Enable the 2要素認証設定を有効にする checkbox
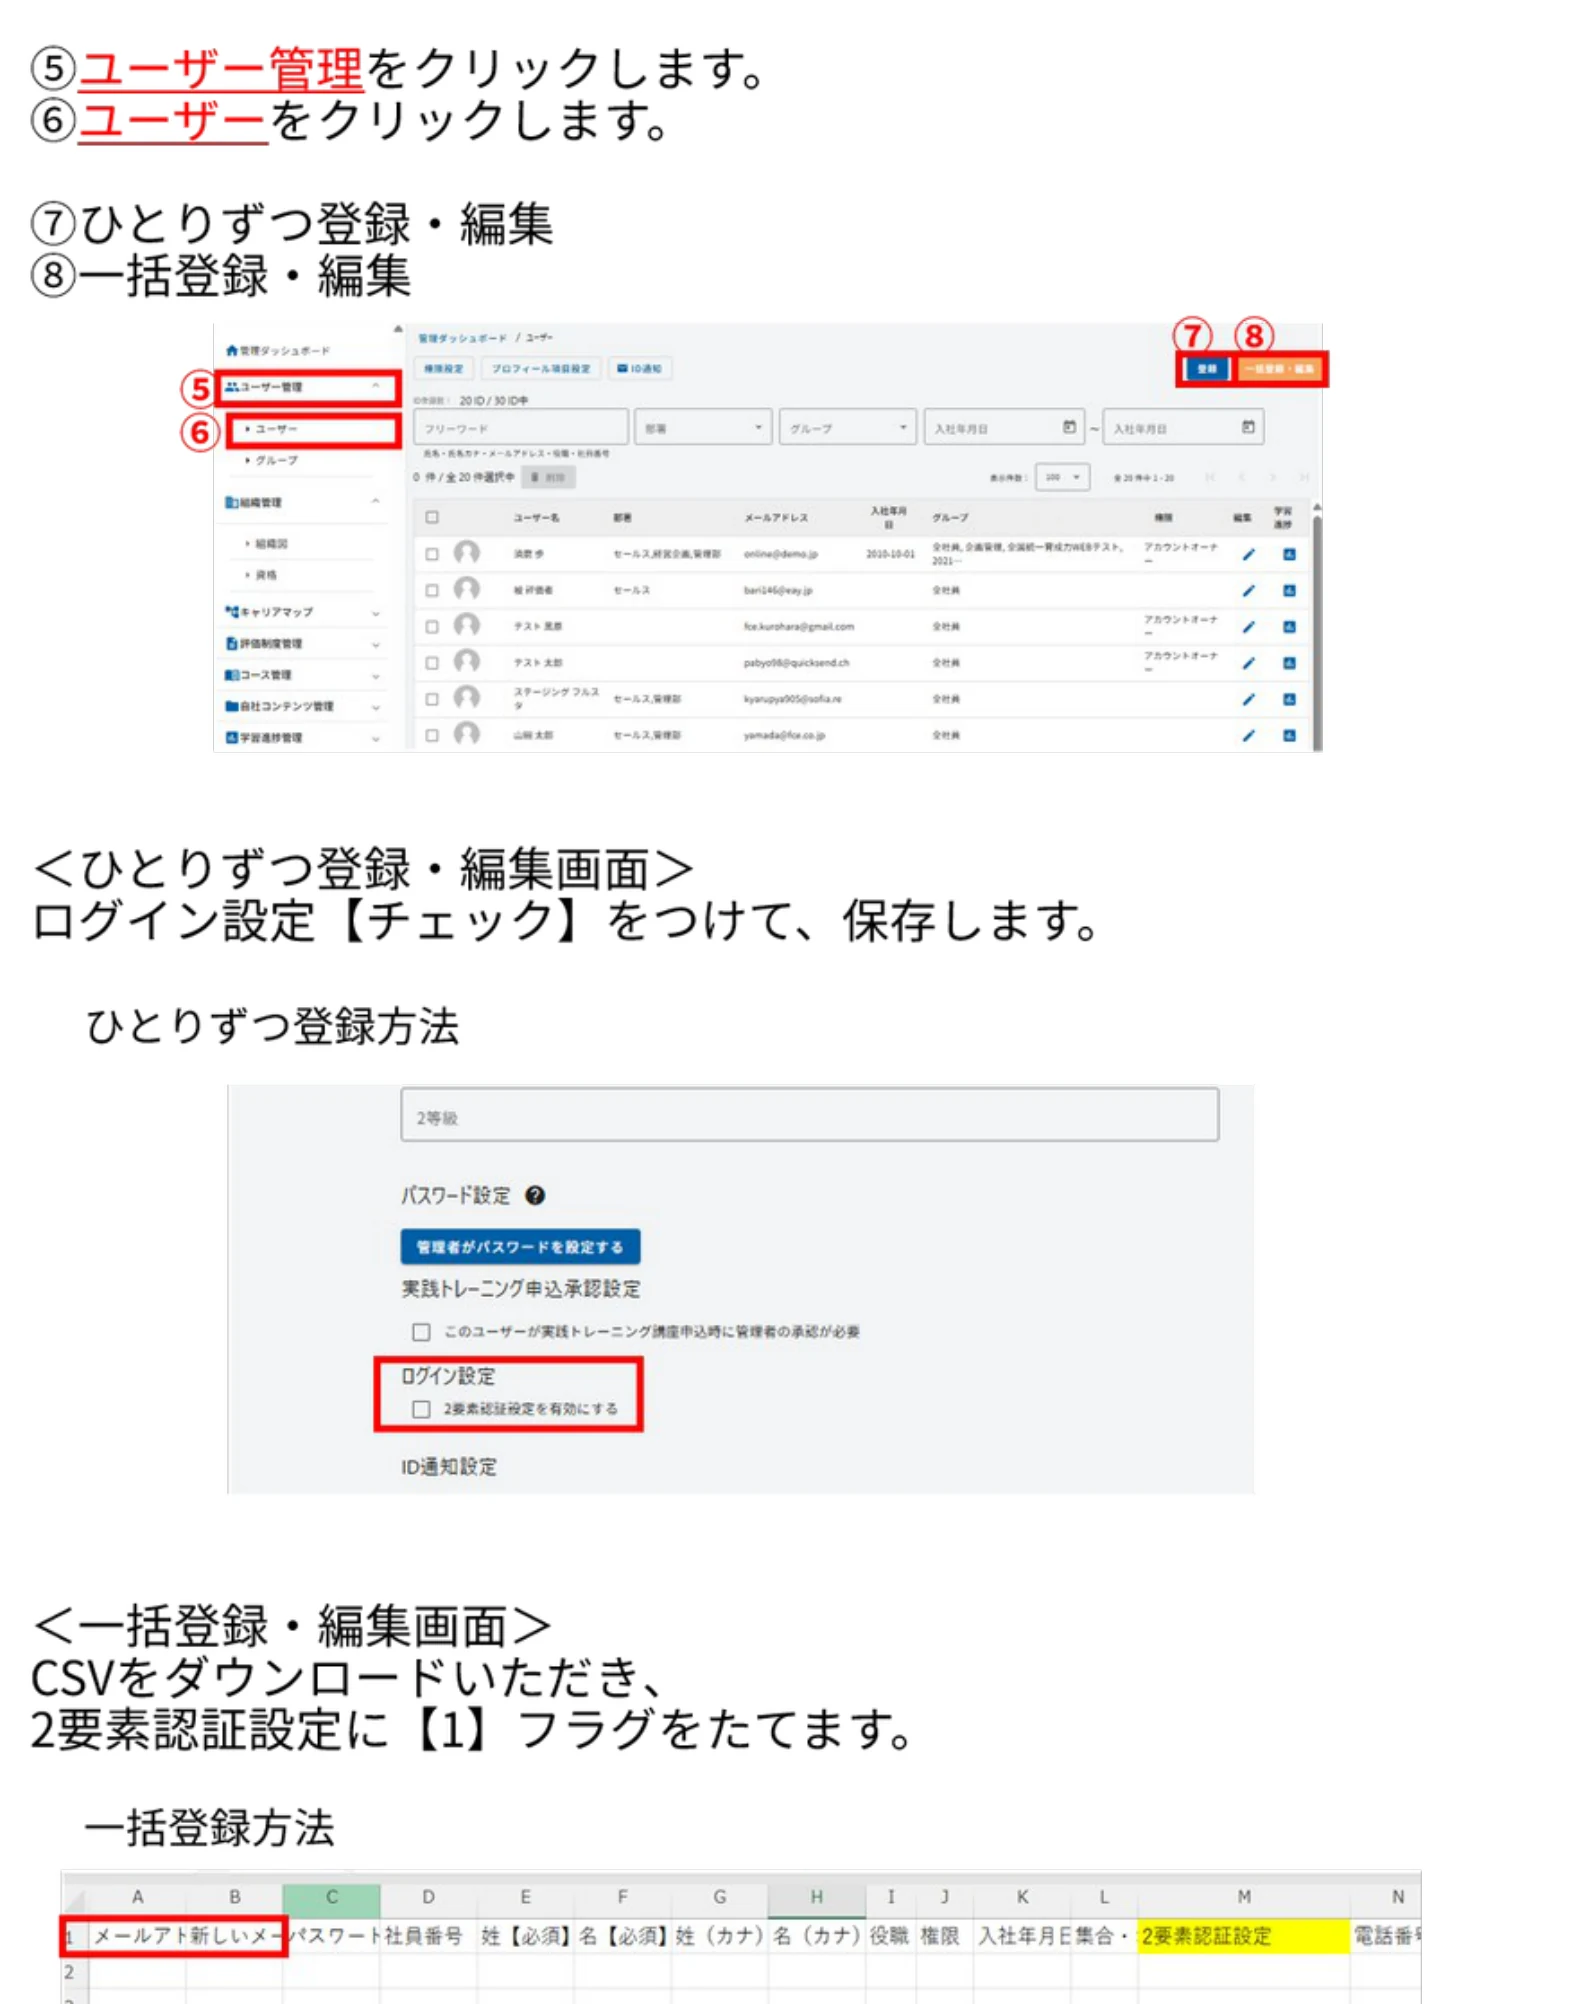The image size is (1571, 2004). point(421,1409)
